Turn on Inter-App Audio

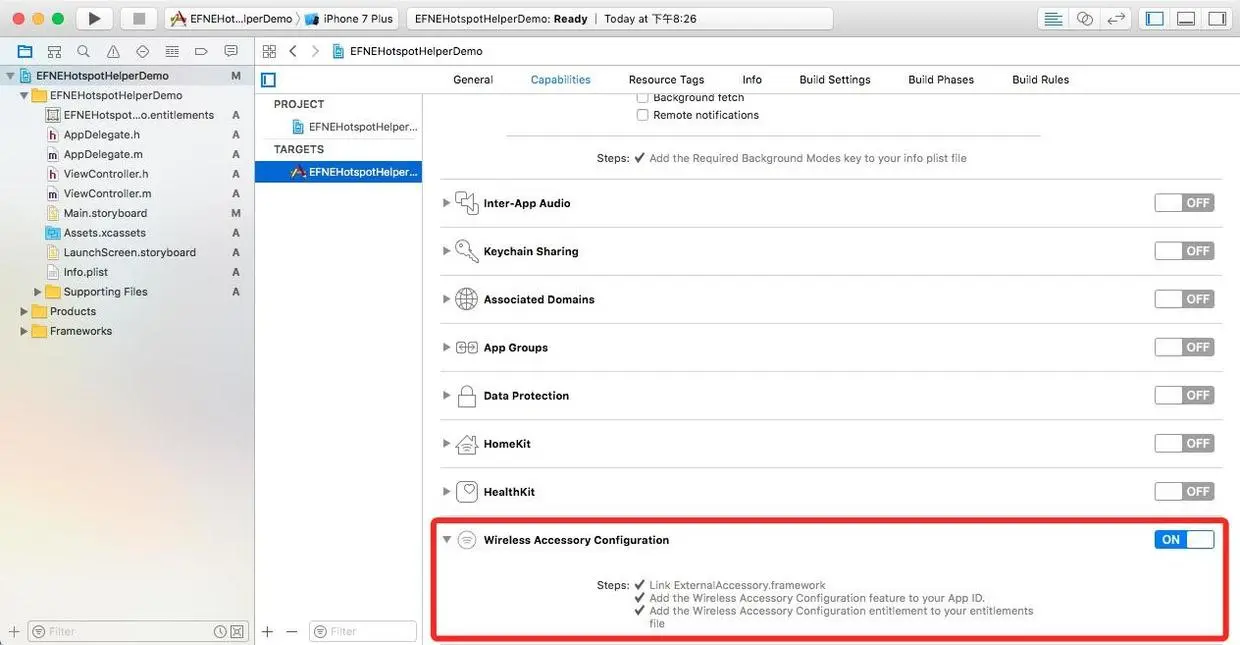point(1184,203)
